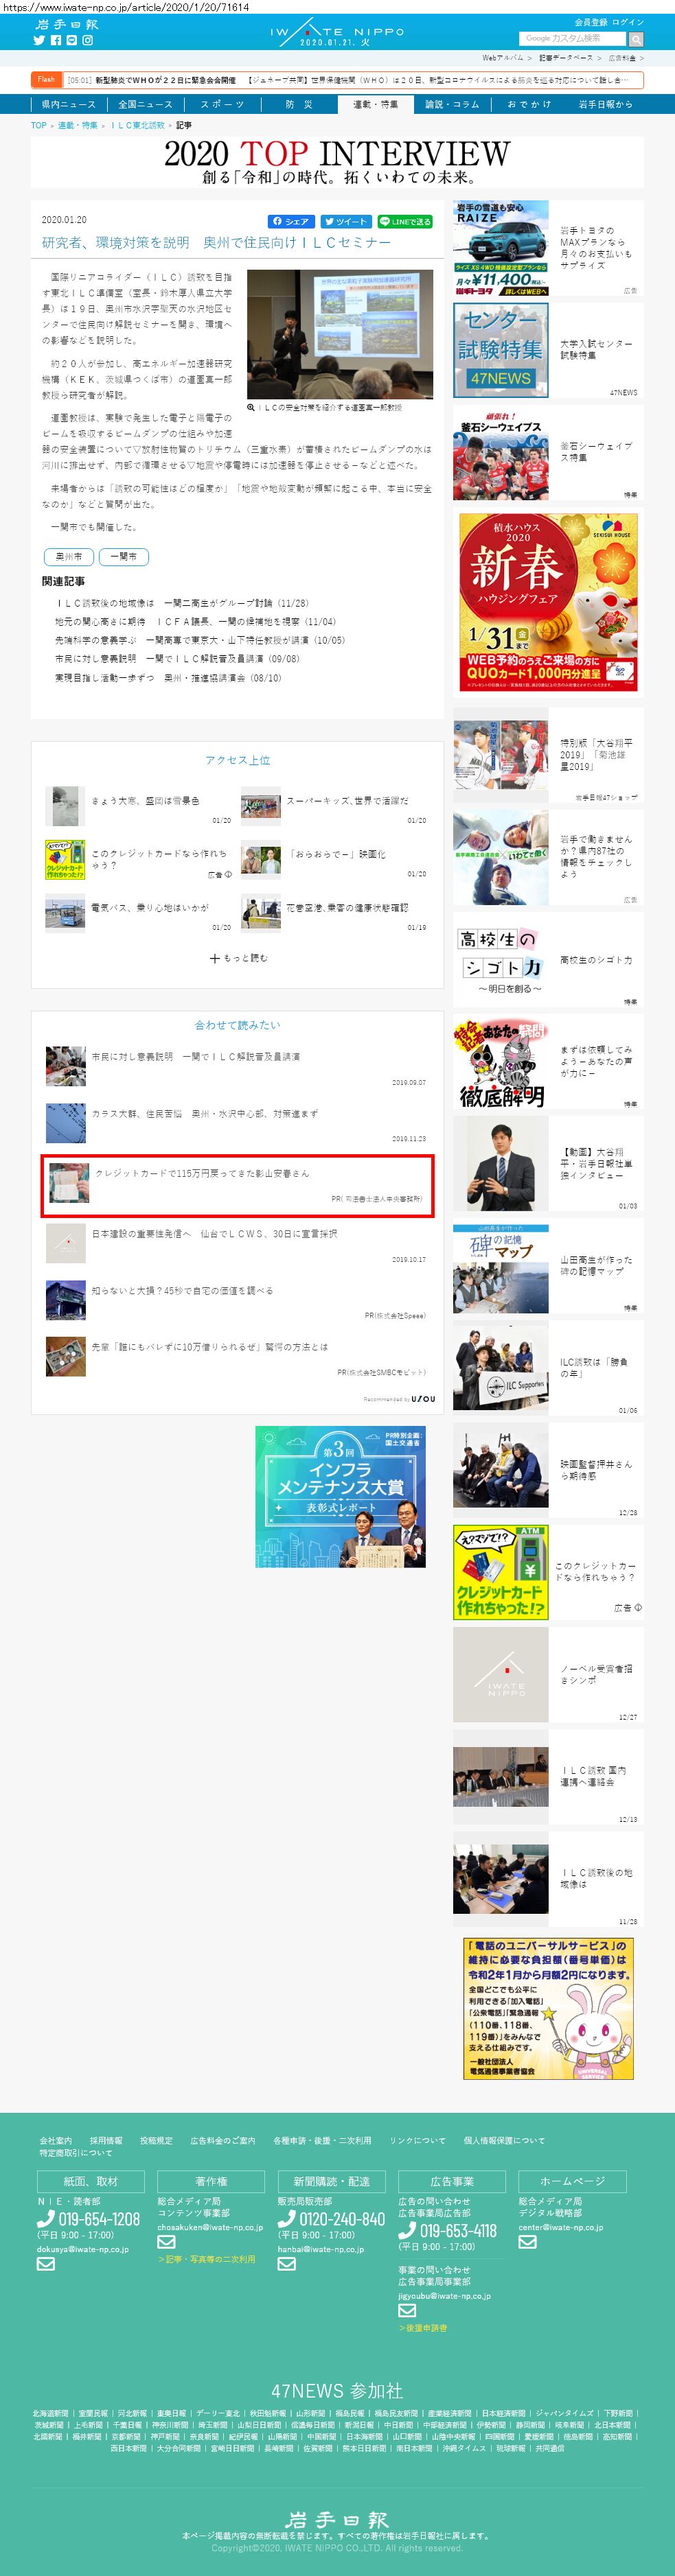The image size is (675, 2576).
Task: Open related article dated (11/28)
Action: point(183,603)
